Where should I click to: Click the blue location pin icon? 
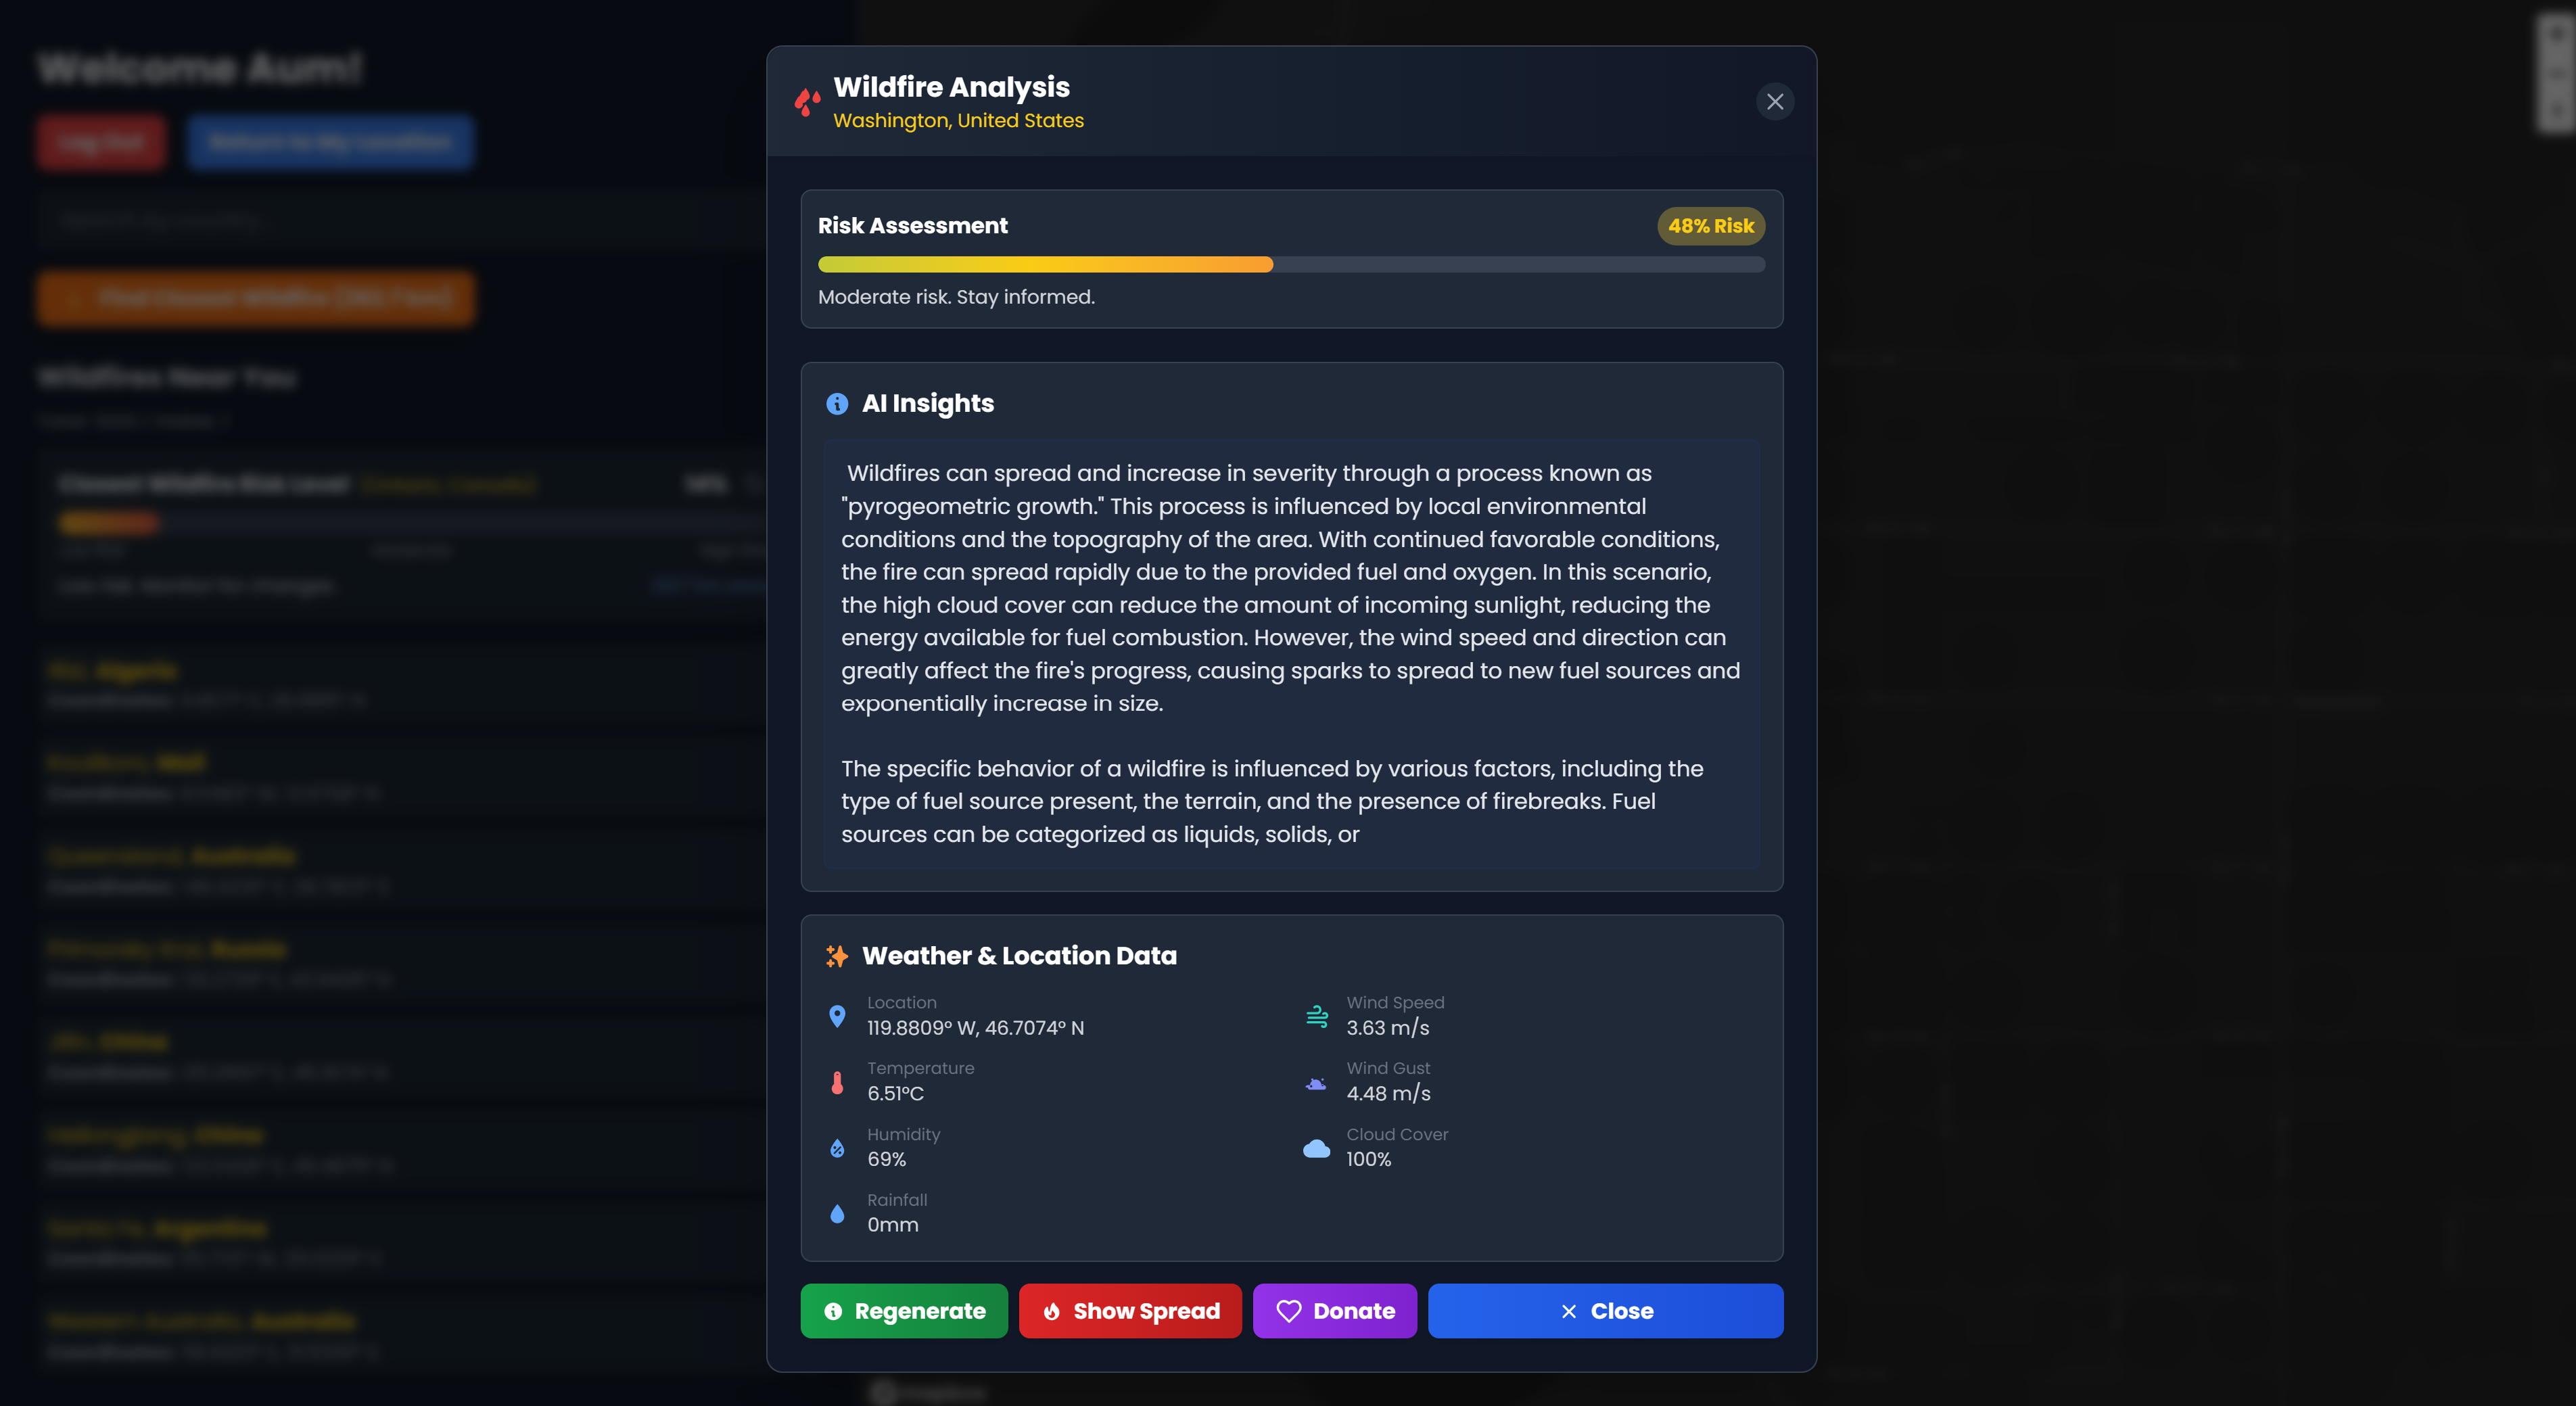click(x=837, y=1016)
